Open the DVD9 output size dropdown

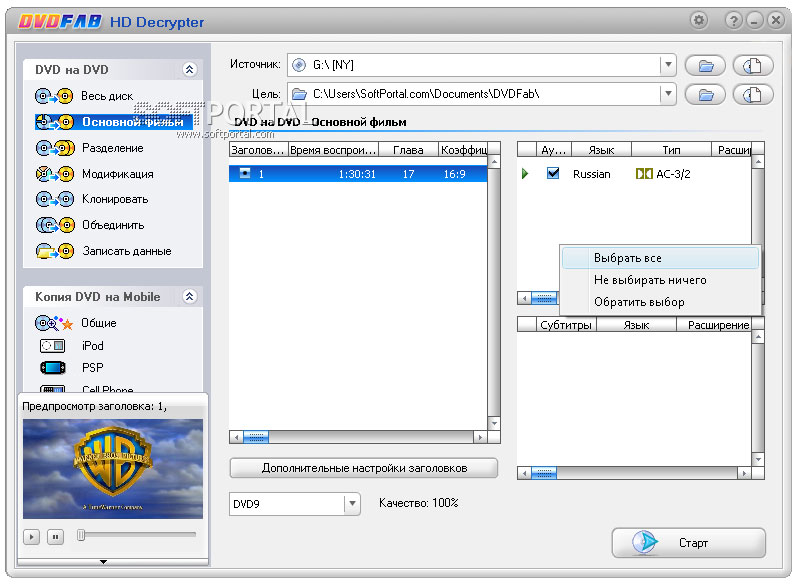(352, 504)
